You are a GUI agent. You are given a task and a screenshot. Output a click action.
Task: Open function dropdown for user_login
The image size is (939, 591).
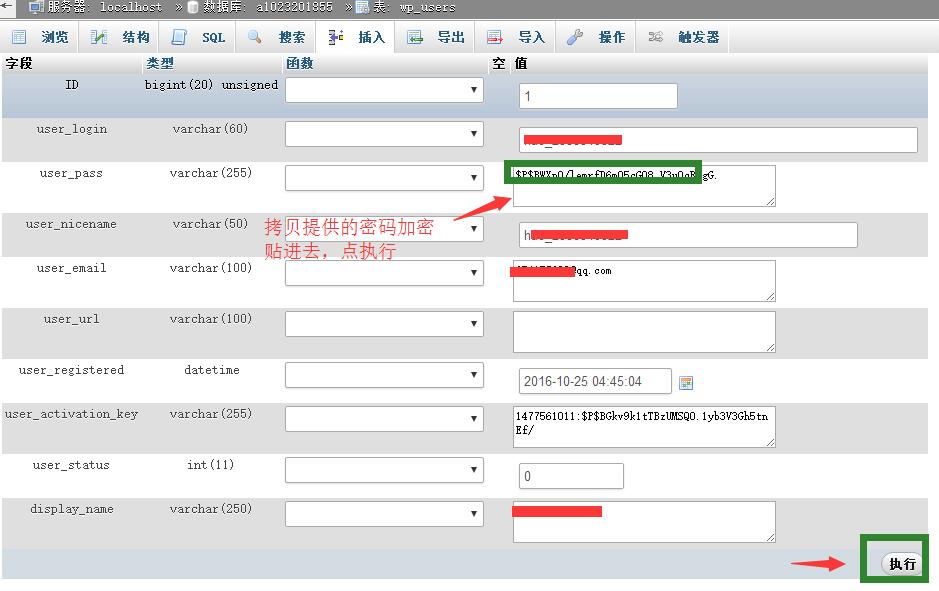click(384, 134)
